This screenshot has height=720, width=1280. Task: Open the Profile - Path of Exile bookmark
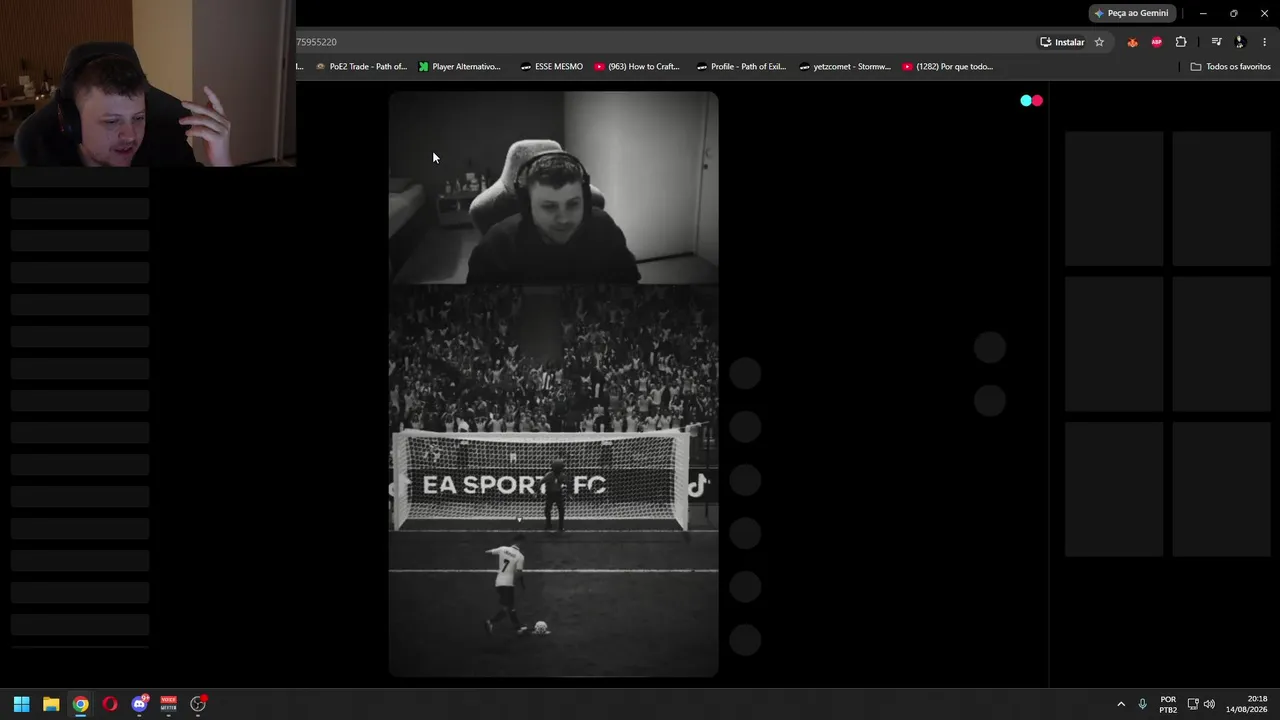tap(741, 67)
